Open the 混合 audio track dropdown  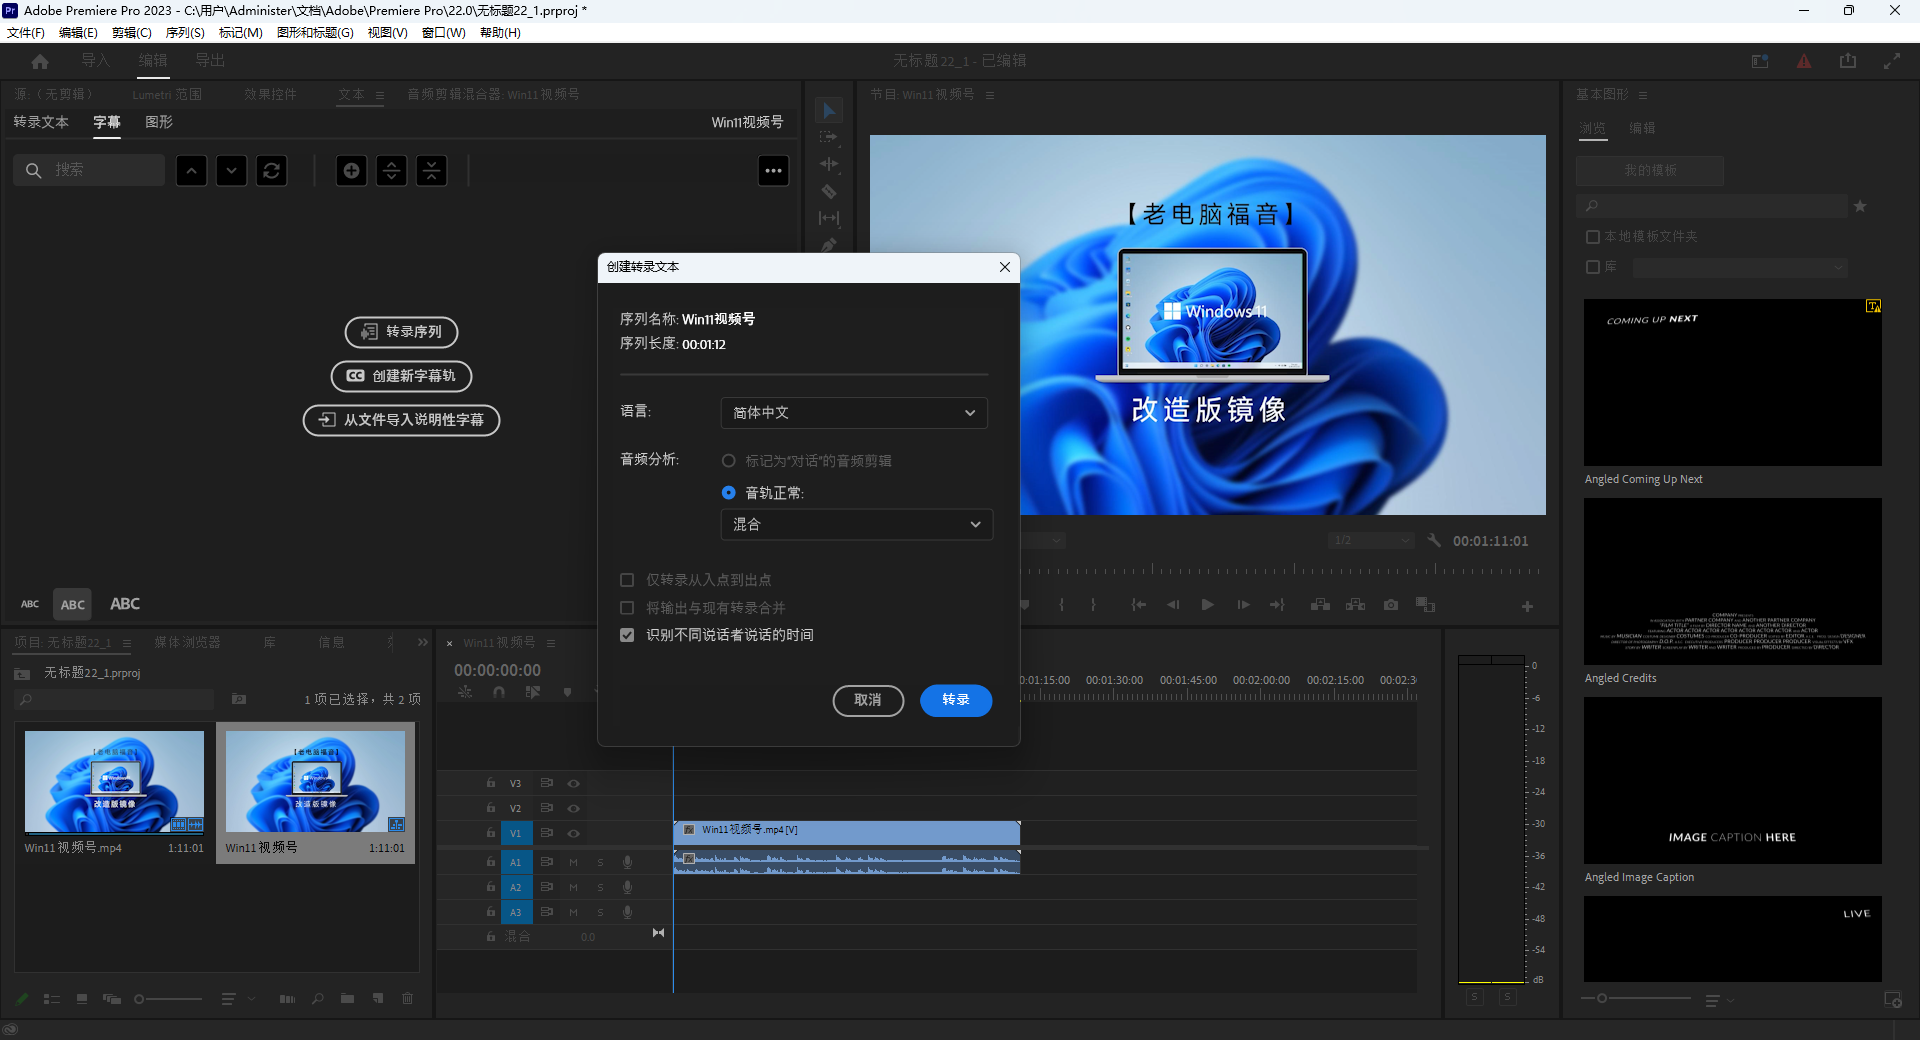coord(857,525)
